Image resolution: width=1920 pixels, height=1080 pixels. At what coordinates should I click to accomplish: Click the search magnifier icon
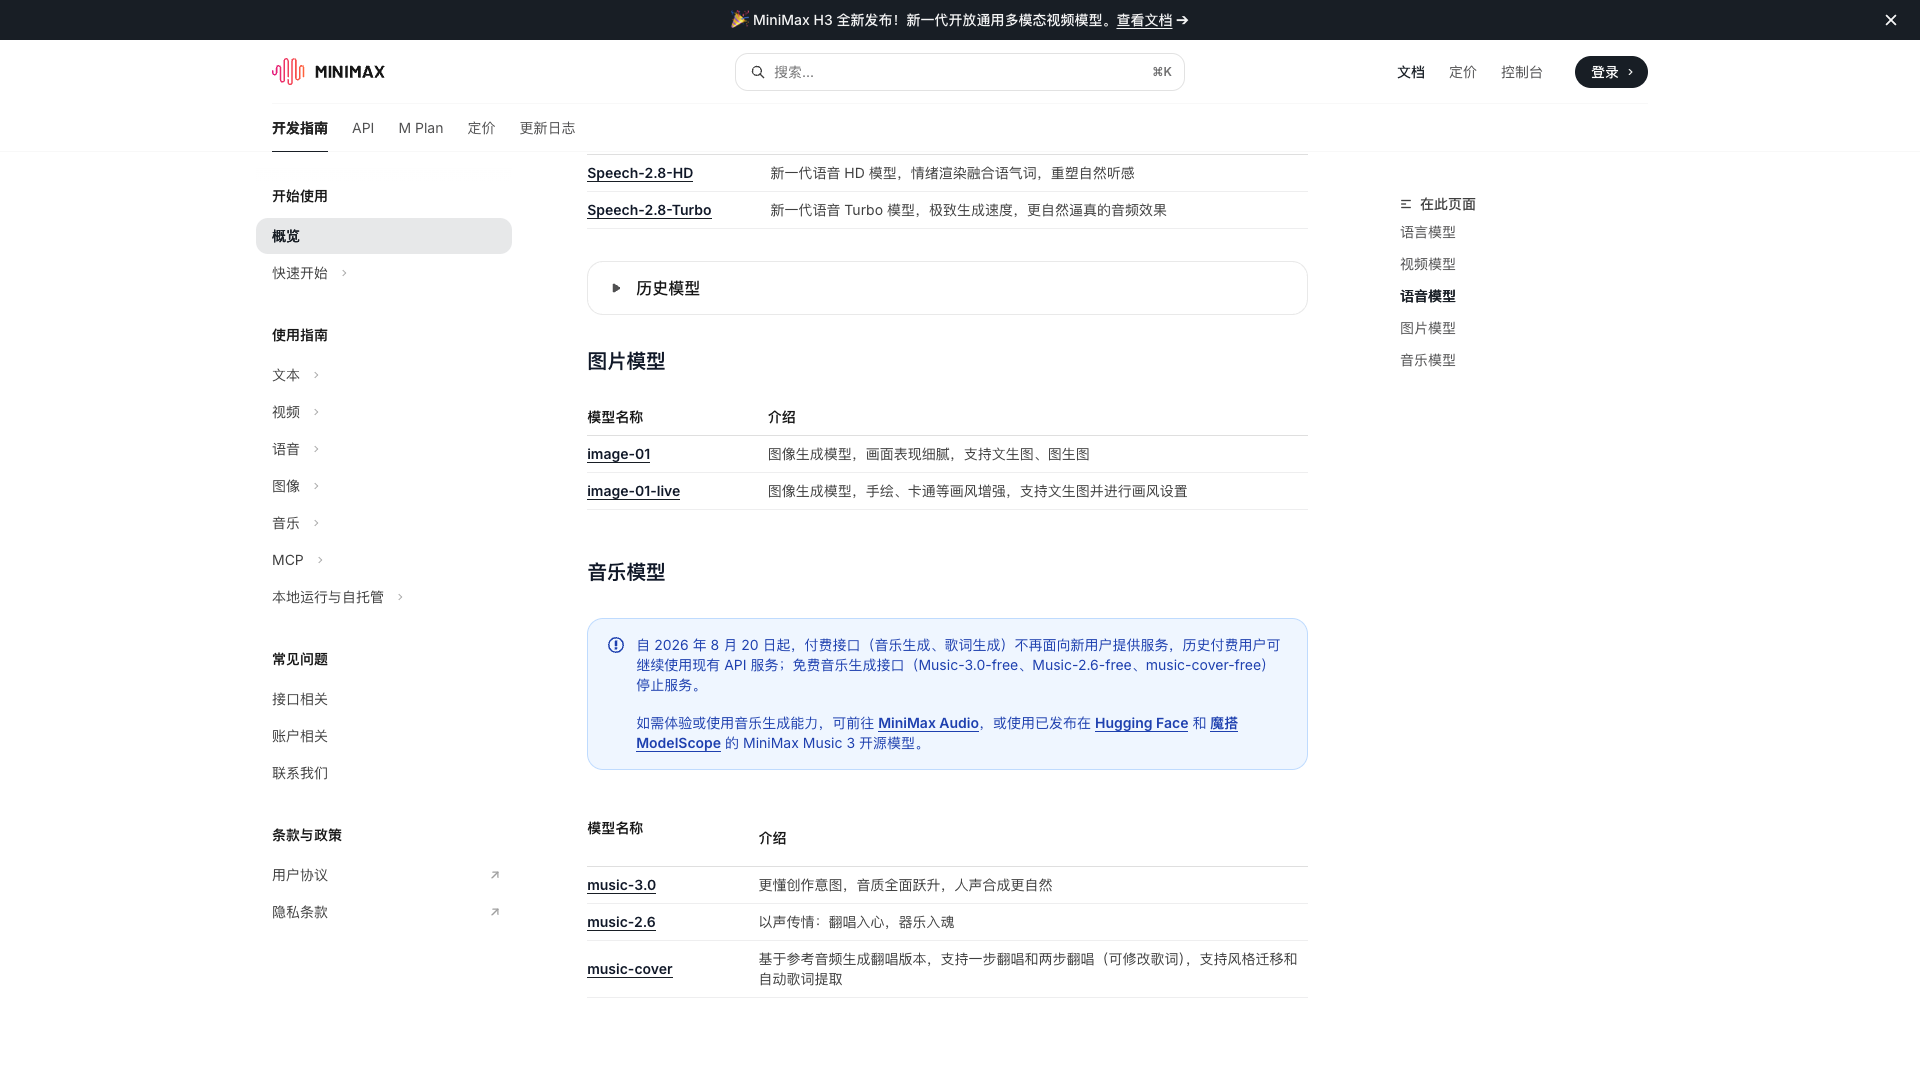[x=758, y=72]
